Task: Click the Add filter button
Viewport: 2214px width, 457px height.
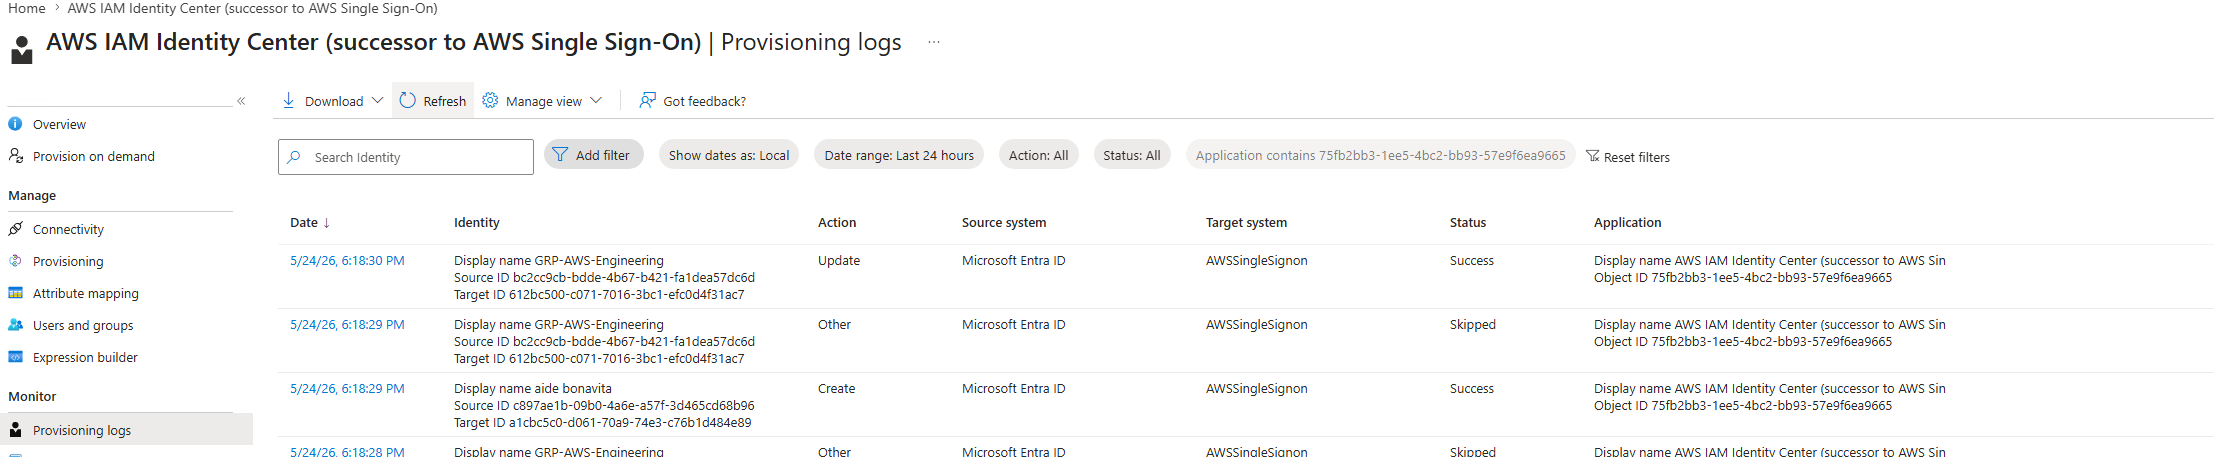Action: click(x=594, y=155)
